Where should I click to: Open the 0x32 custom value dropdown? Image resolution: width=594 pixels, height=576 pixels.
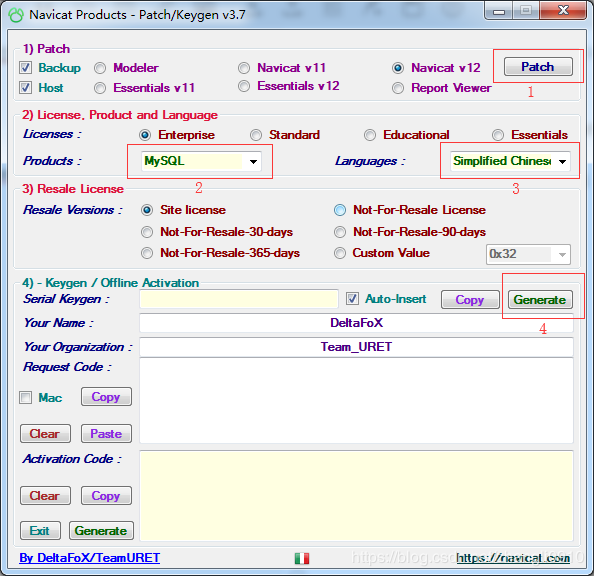(x=528, y=254)
